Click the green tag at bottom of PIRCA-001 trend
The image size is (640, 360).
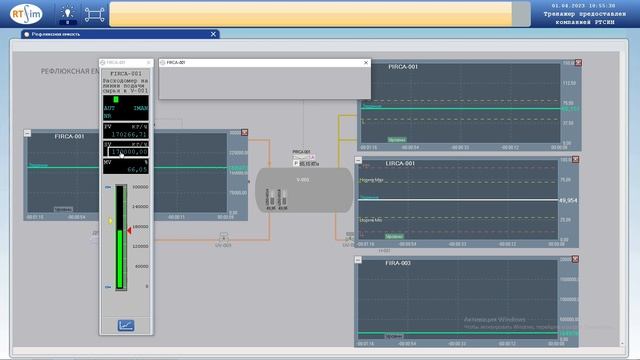397,140
